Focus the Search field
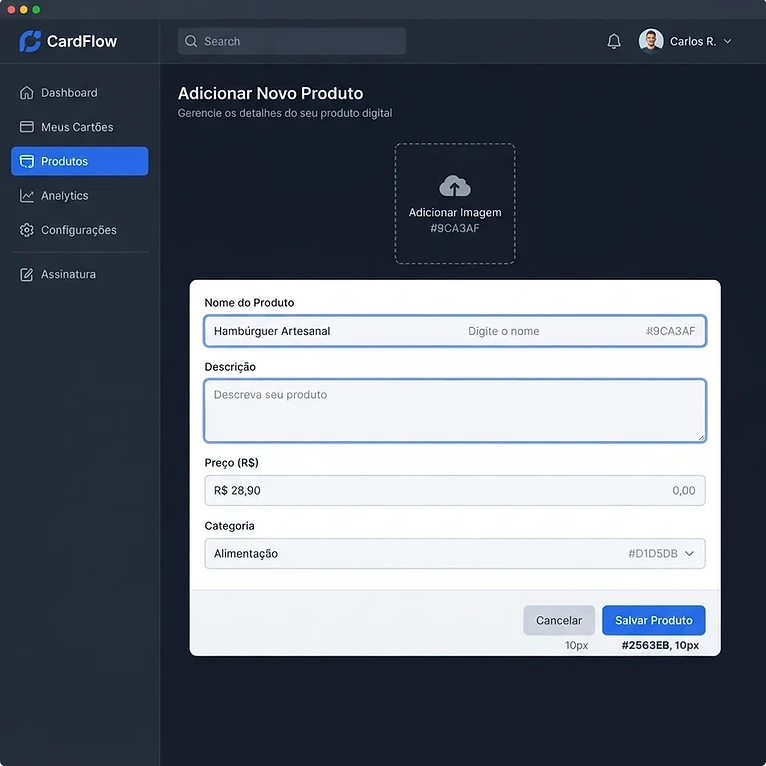The height and width of the screenshot is (766, 766). [x=292, y=41]
